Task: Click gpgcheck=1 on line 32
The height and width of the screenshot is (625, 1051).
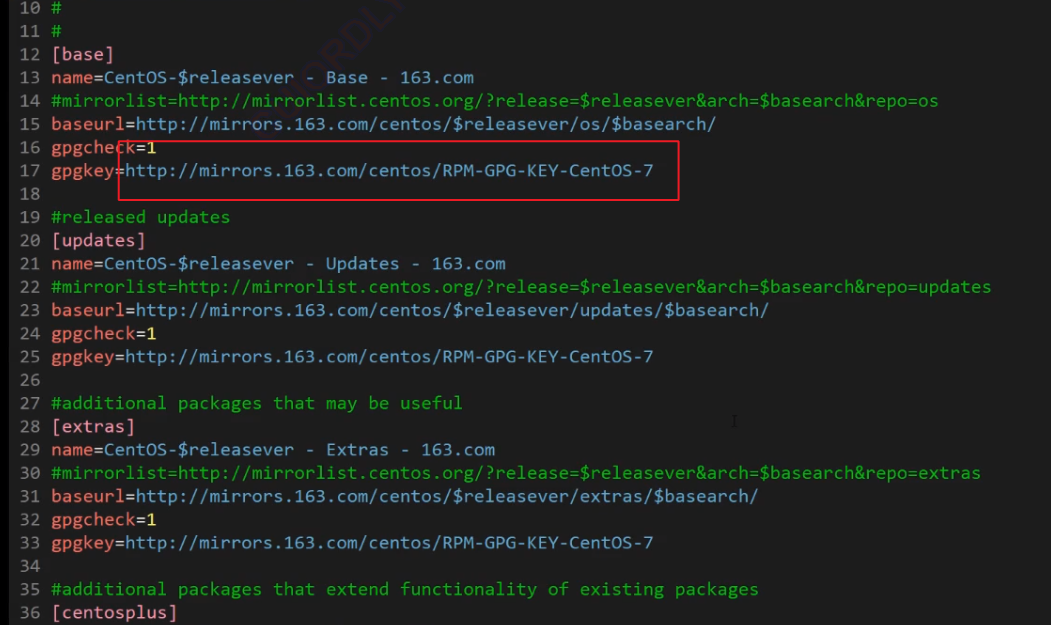Action: 103,520
